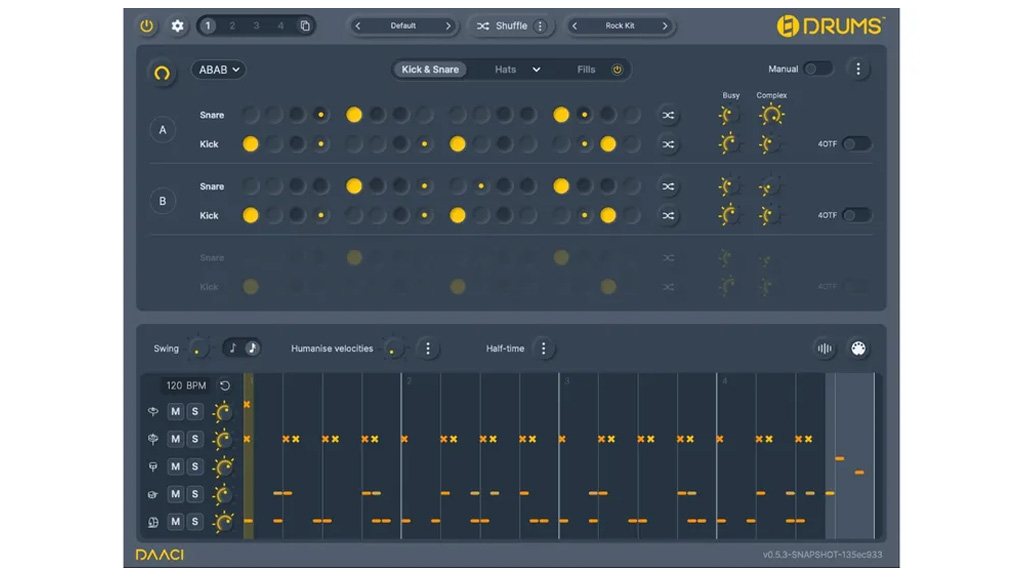Viewport: 1024px width, 576px height.
Task: Solo the kick drum track
Action: [195, 521]
